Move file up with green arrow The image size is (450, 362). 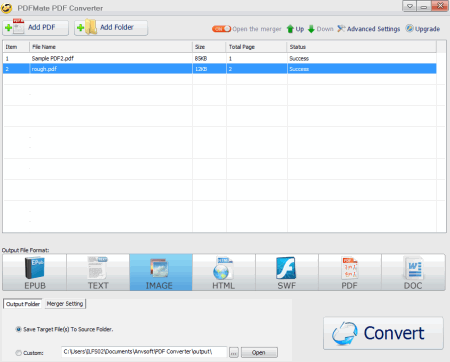click(295, 29)
